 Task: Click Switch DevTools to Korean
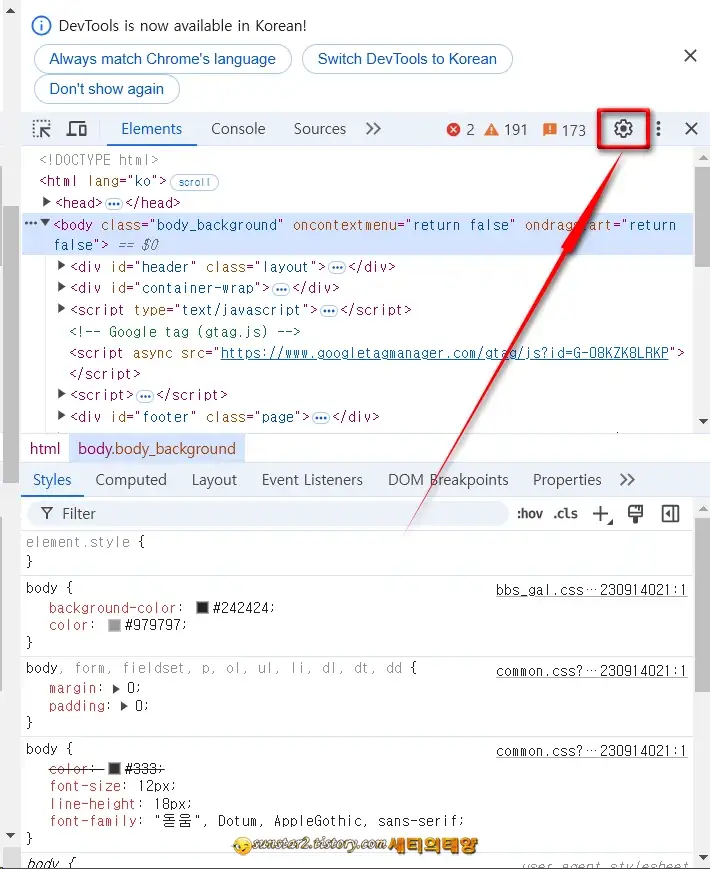[x=407, y=59]
